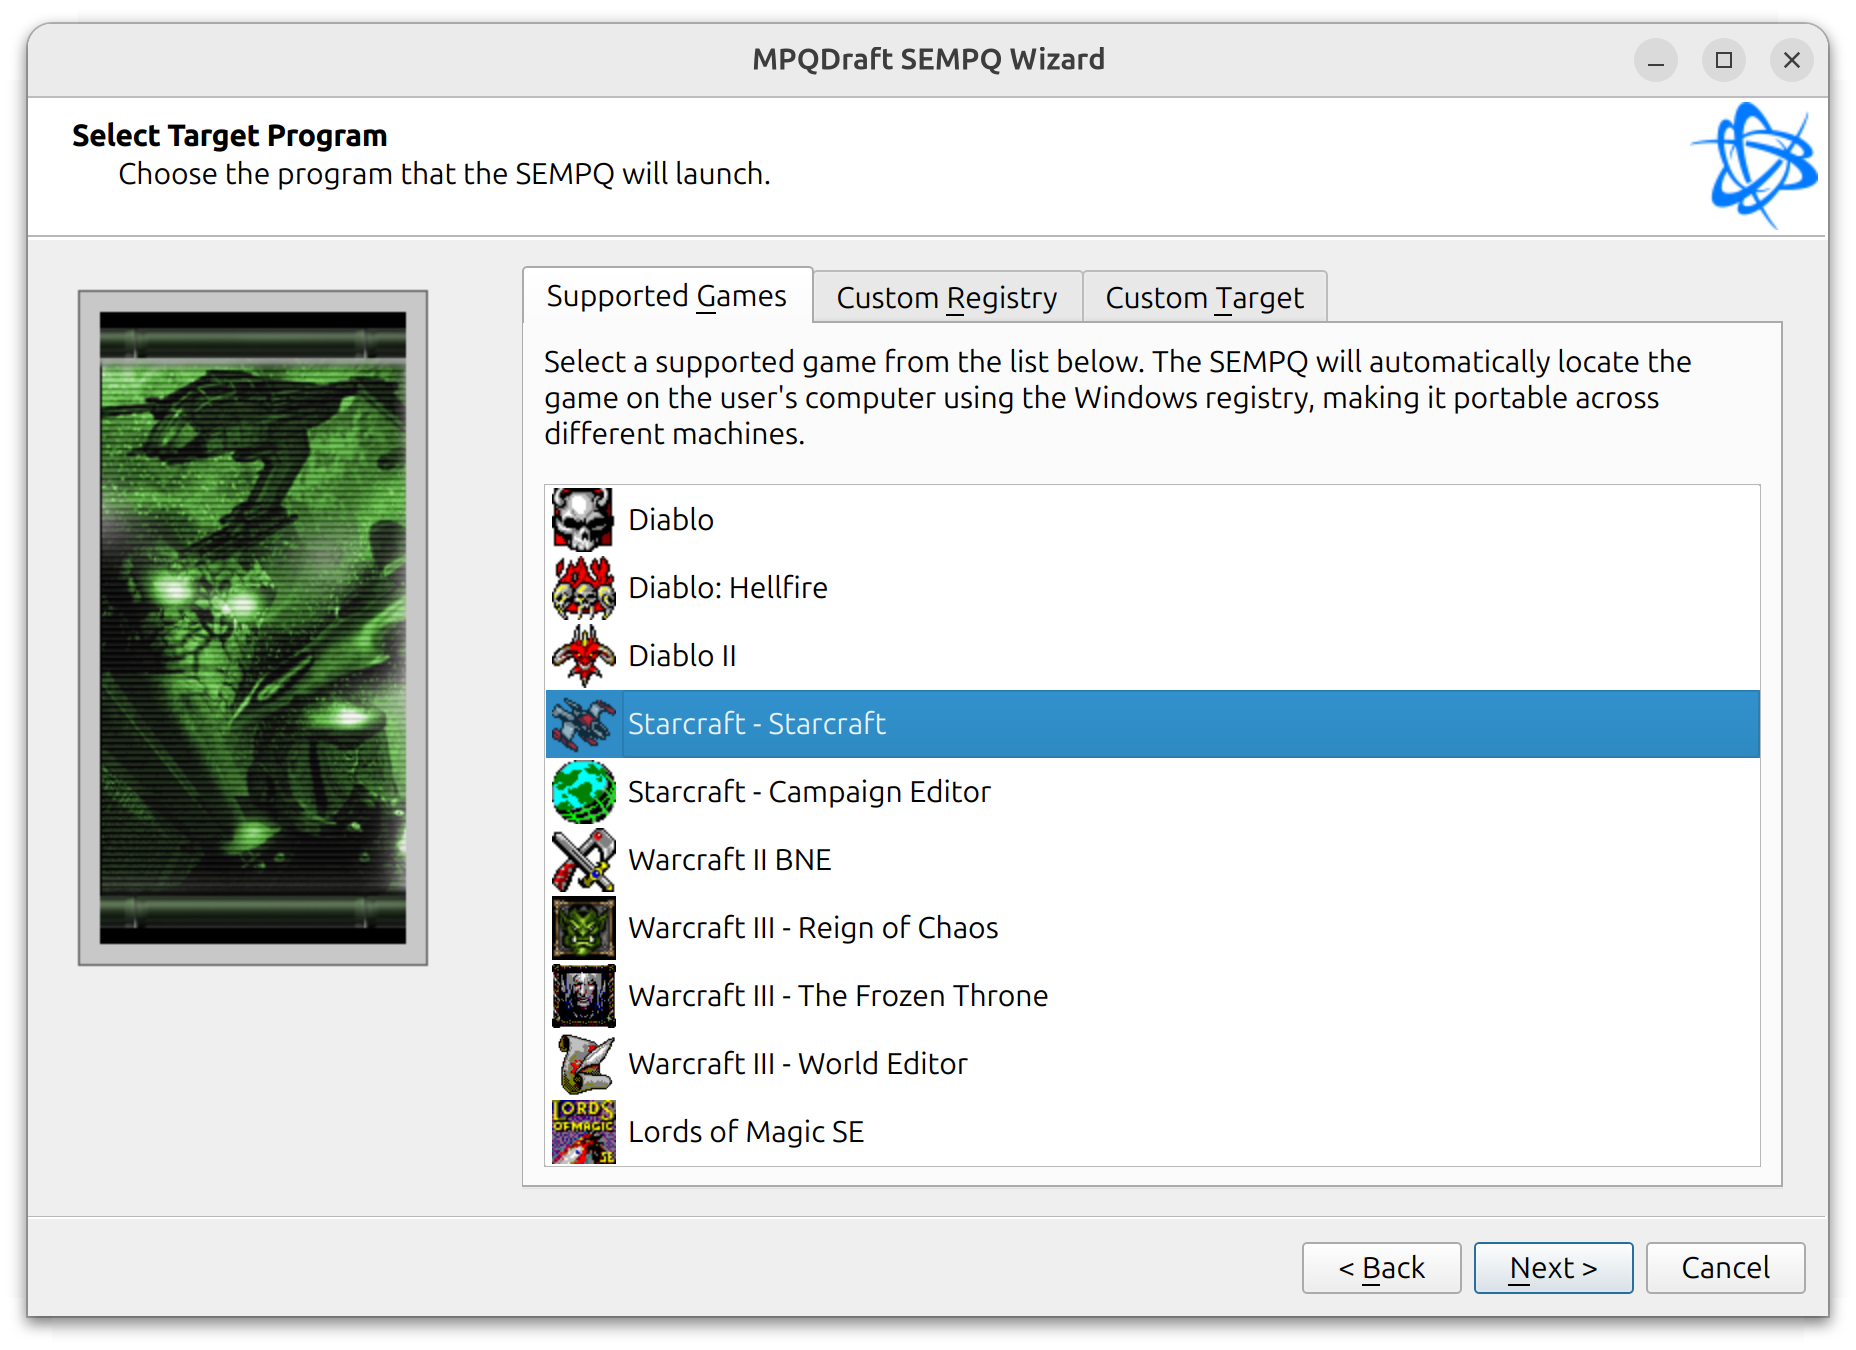Viewport: 1856px width, 1350px height.
Task: Click the Back button
Action: tap(1381, 1267)
